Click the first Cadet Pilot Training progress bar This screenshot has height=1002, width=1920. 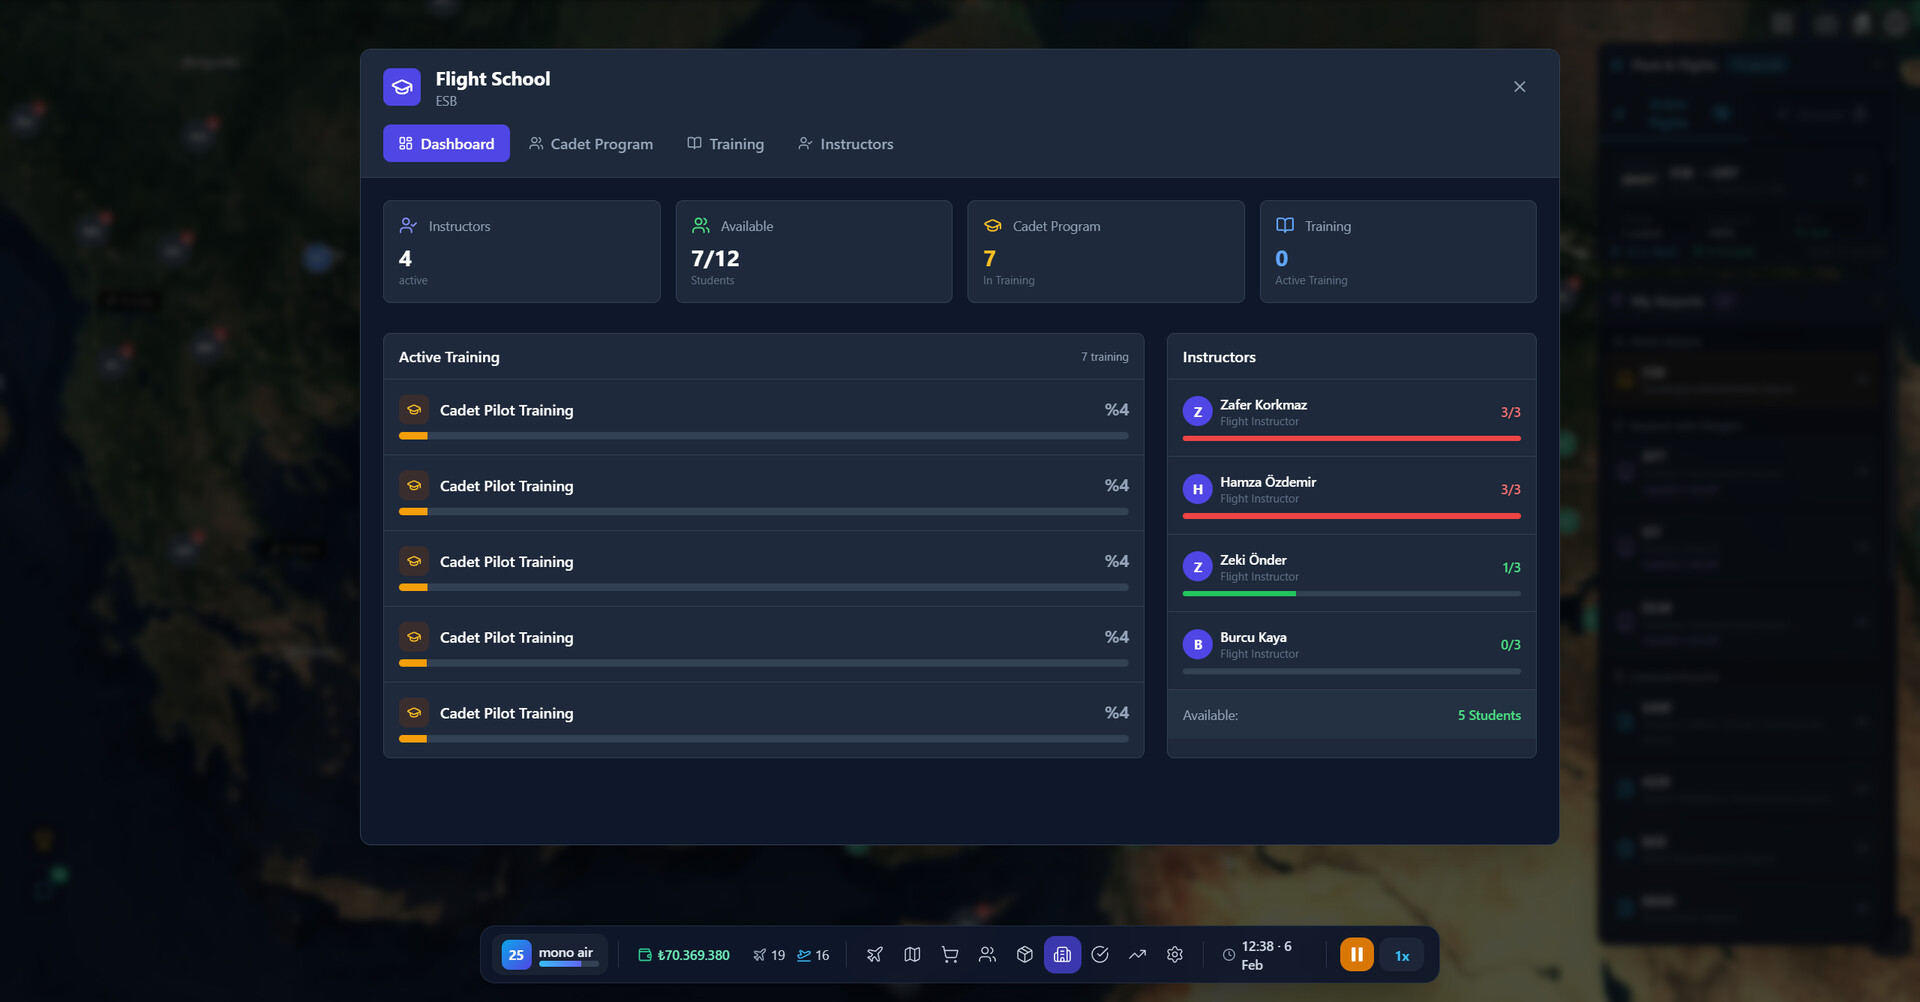(763, 436)
